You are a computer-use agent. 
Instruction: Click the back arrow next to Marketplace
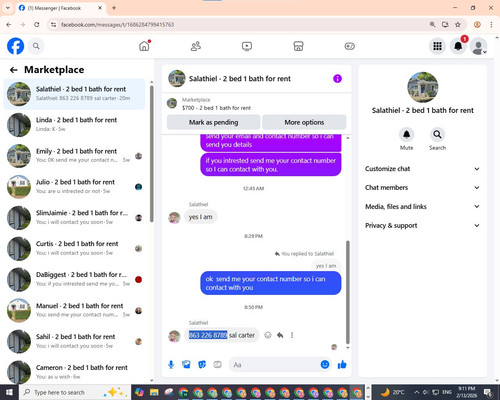pyautogui.click(x=14, y=70)
